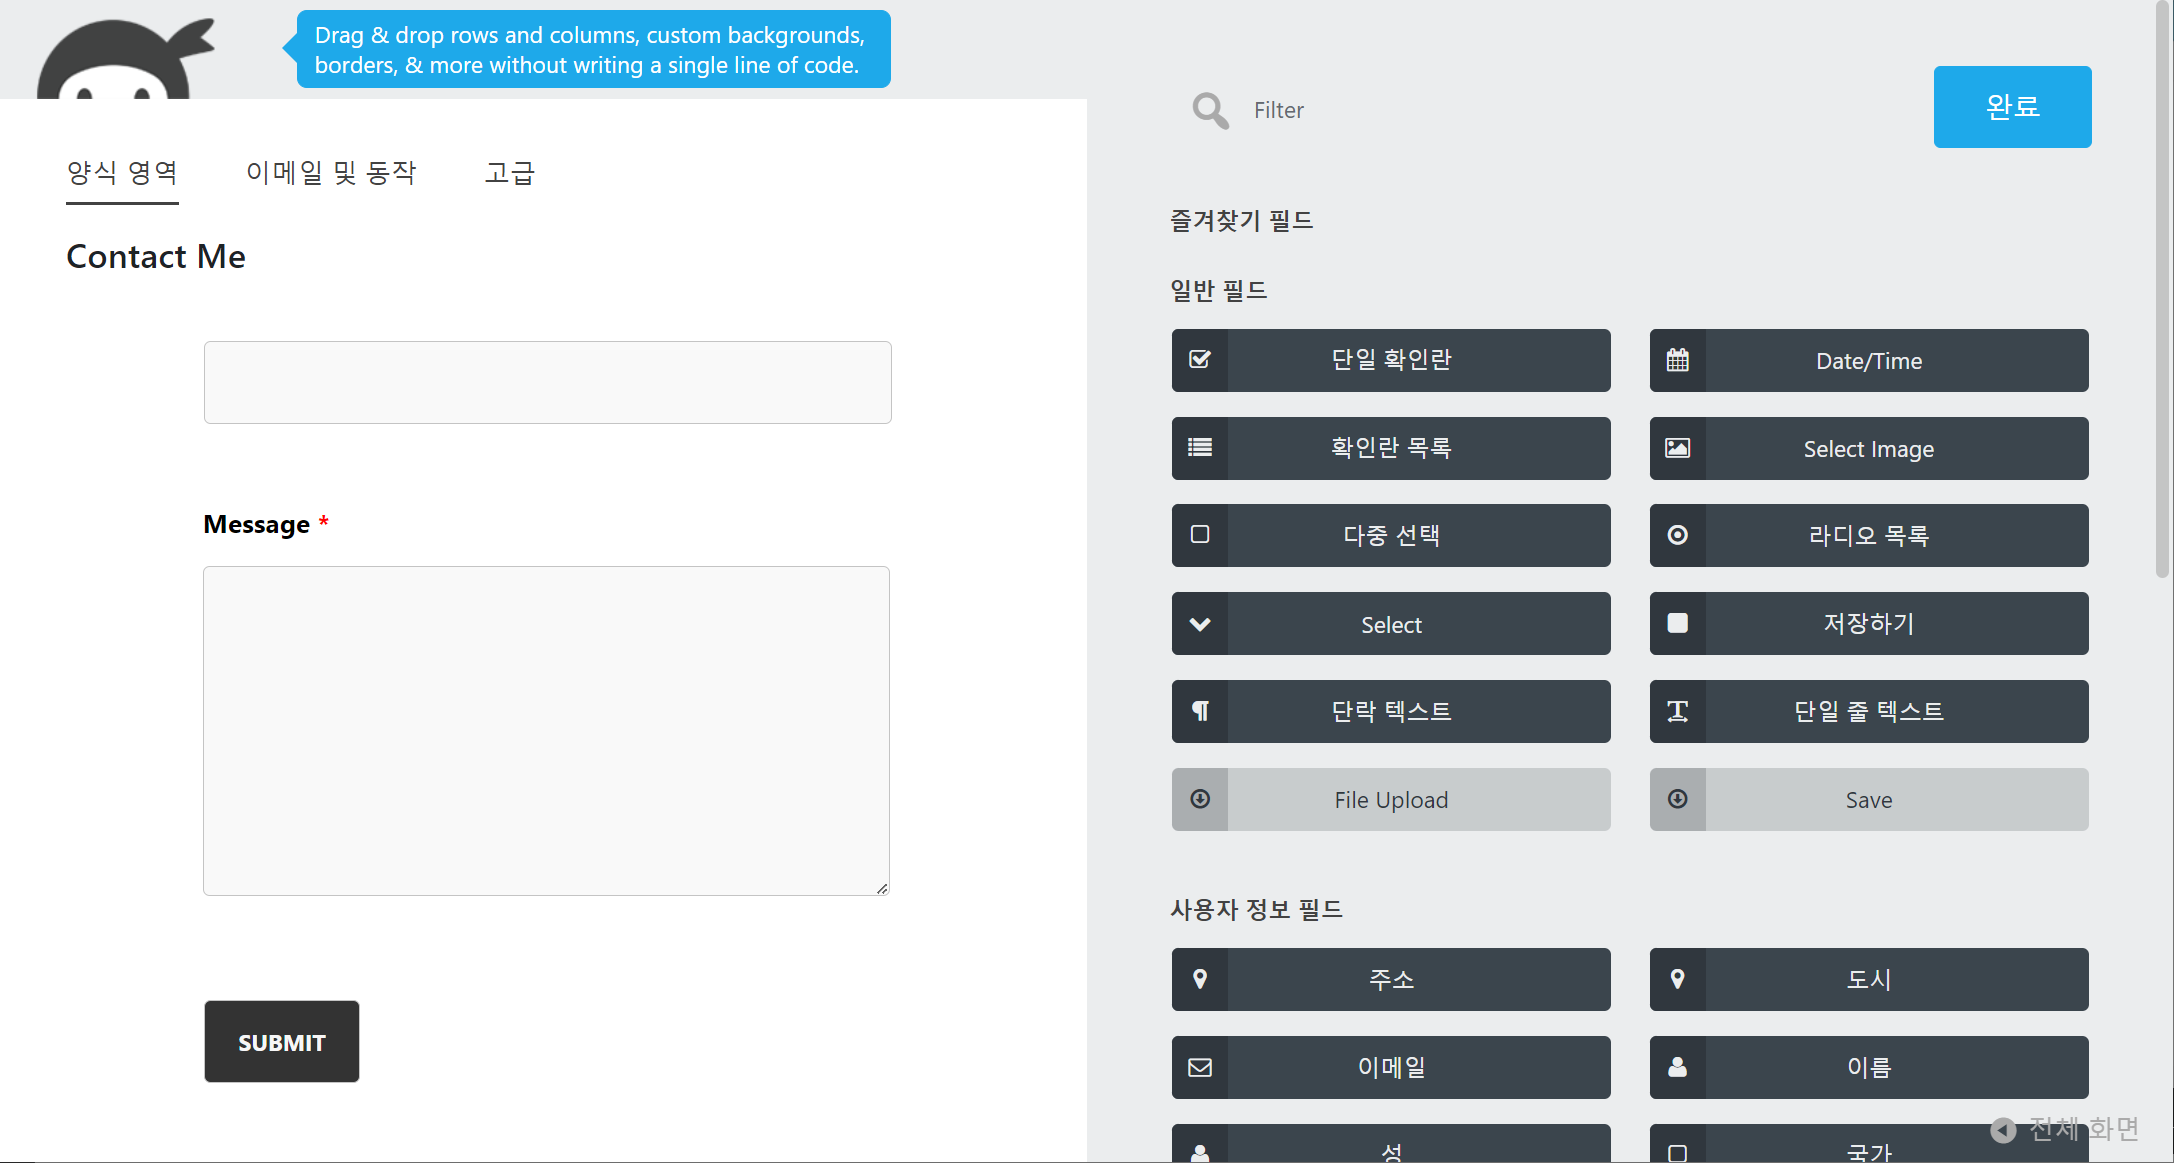
Task: Click the 단락 텍스트 paragraph icon
Action: click(x=1199, y=710)
